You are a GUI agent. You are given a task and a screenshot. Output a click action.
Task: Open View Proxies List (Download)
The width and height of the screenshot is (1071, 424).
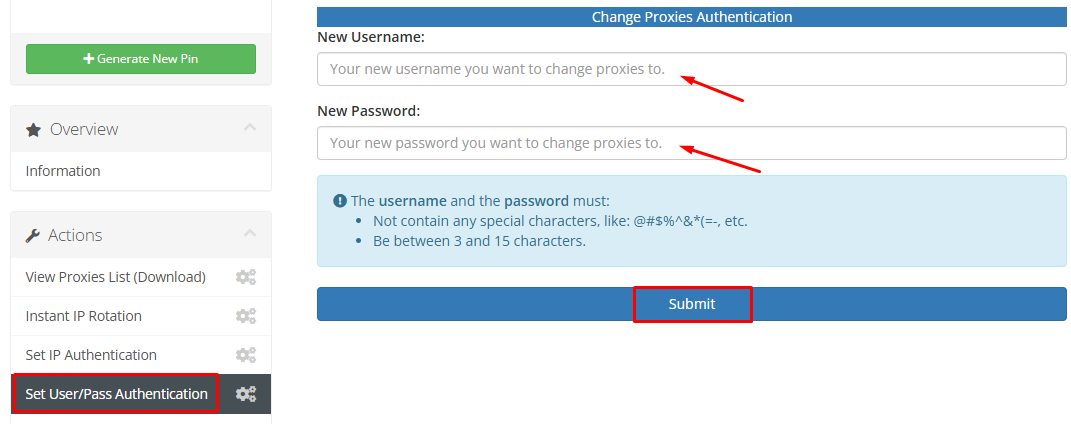(x=115, y=277)
